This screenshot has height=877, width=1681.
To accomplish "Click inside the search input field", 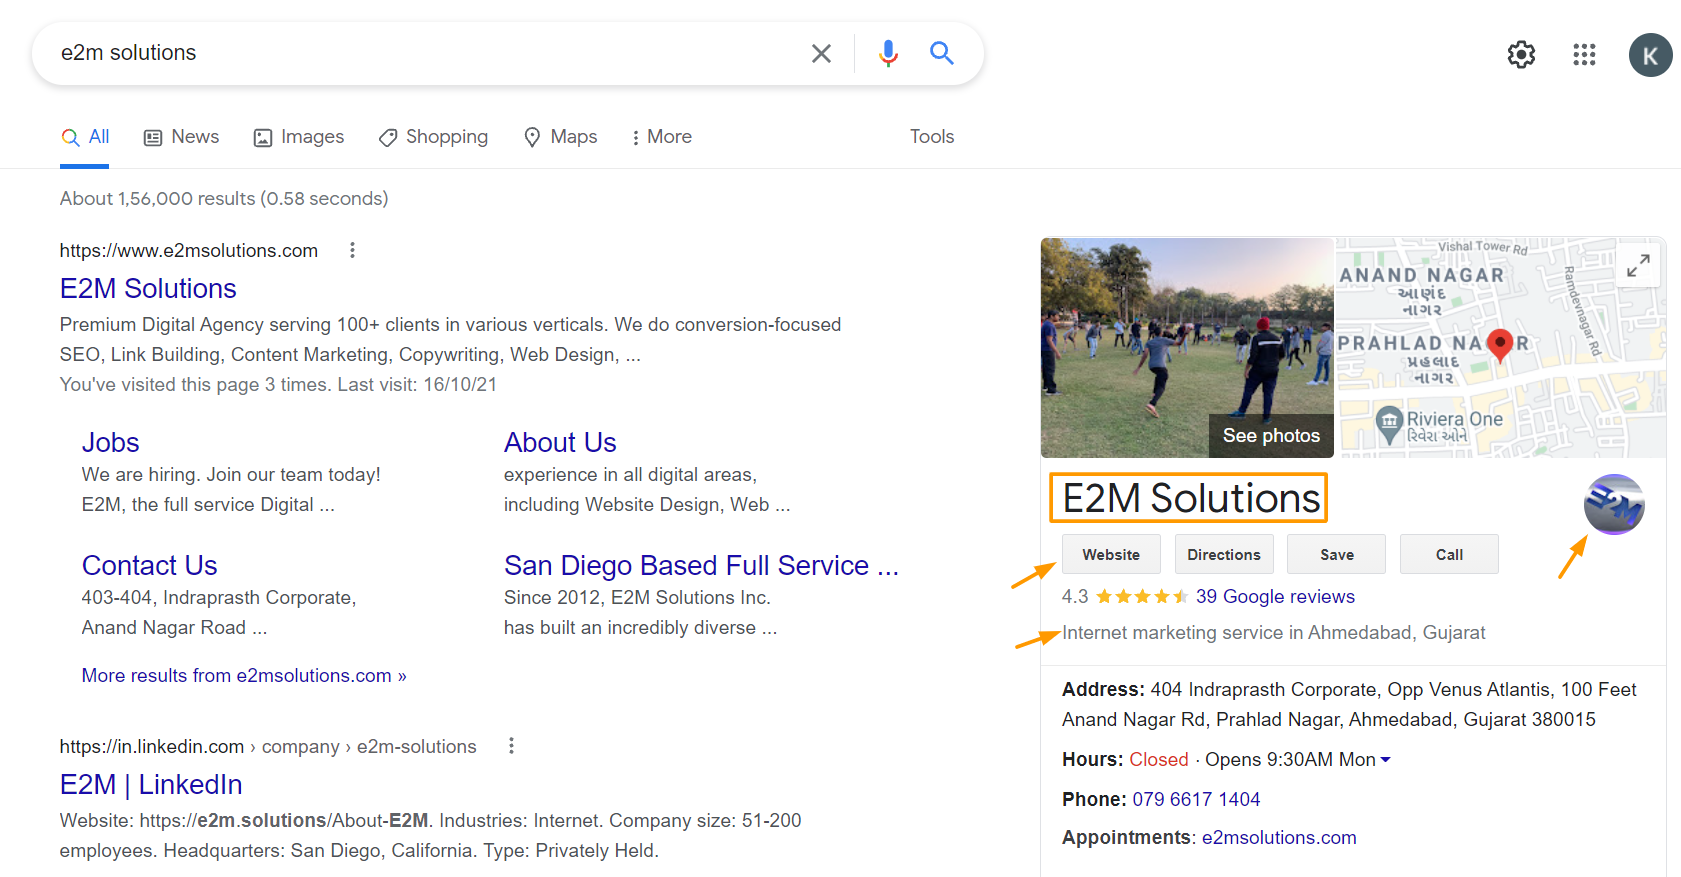I will (420, 53).
